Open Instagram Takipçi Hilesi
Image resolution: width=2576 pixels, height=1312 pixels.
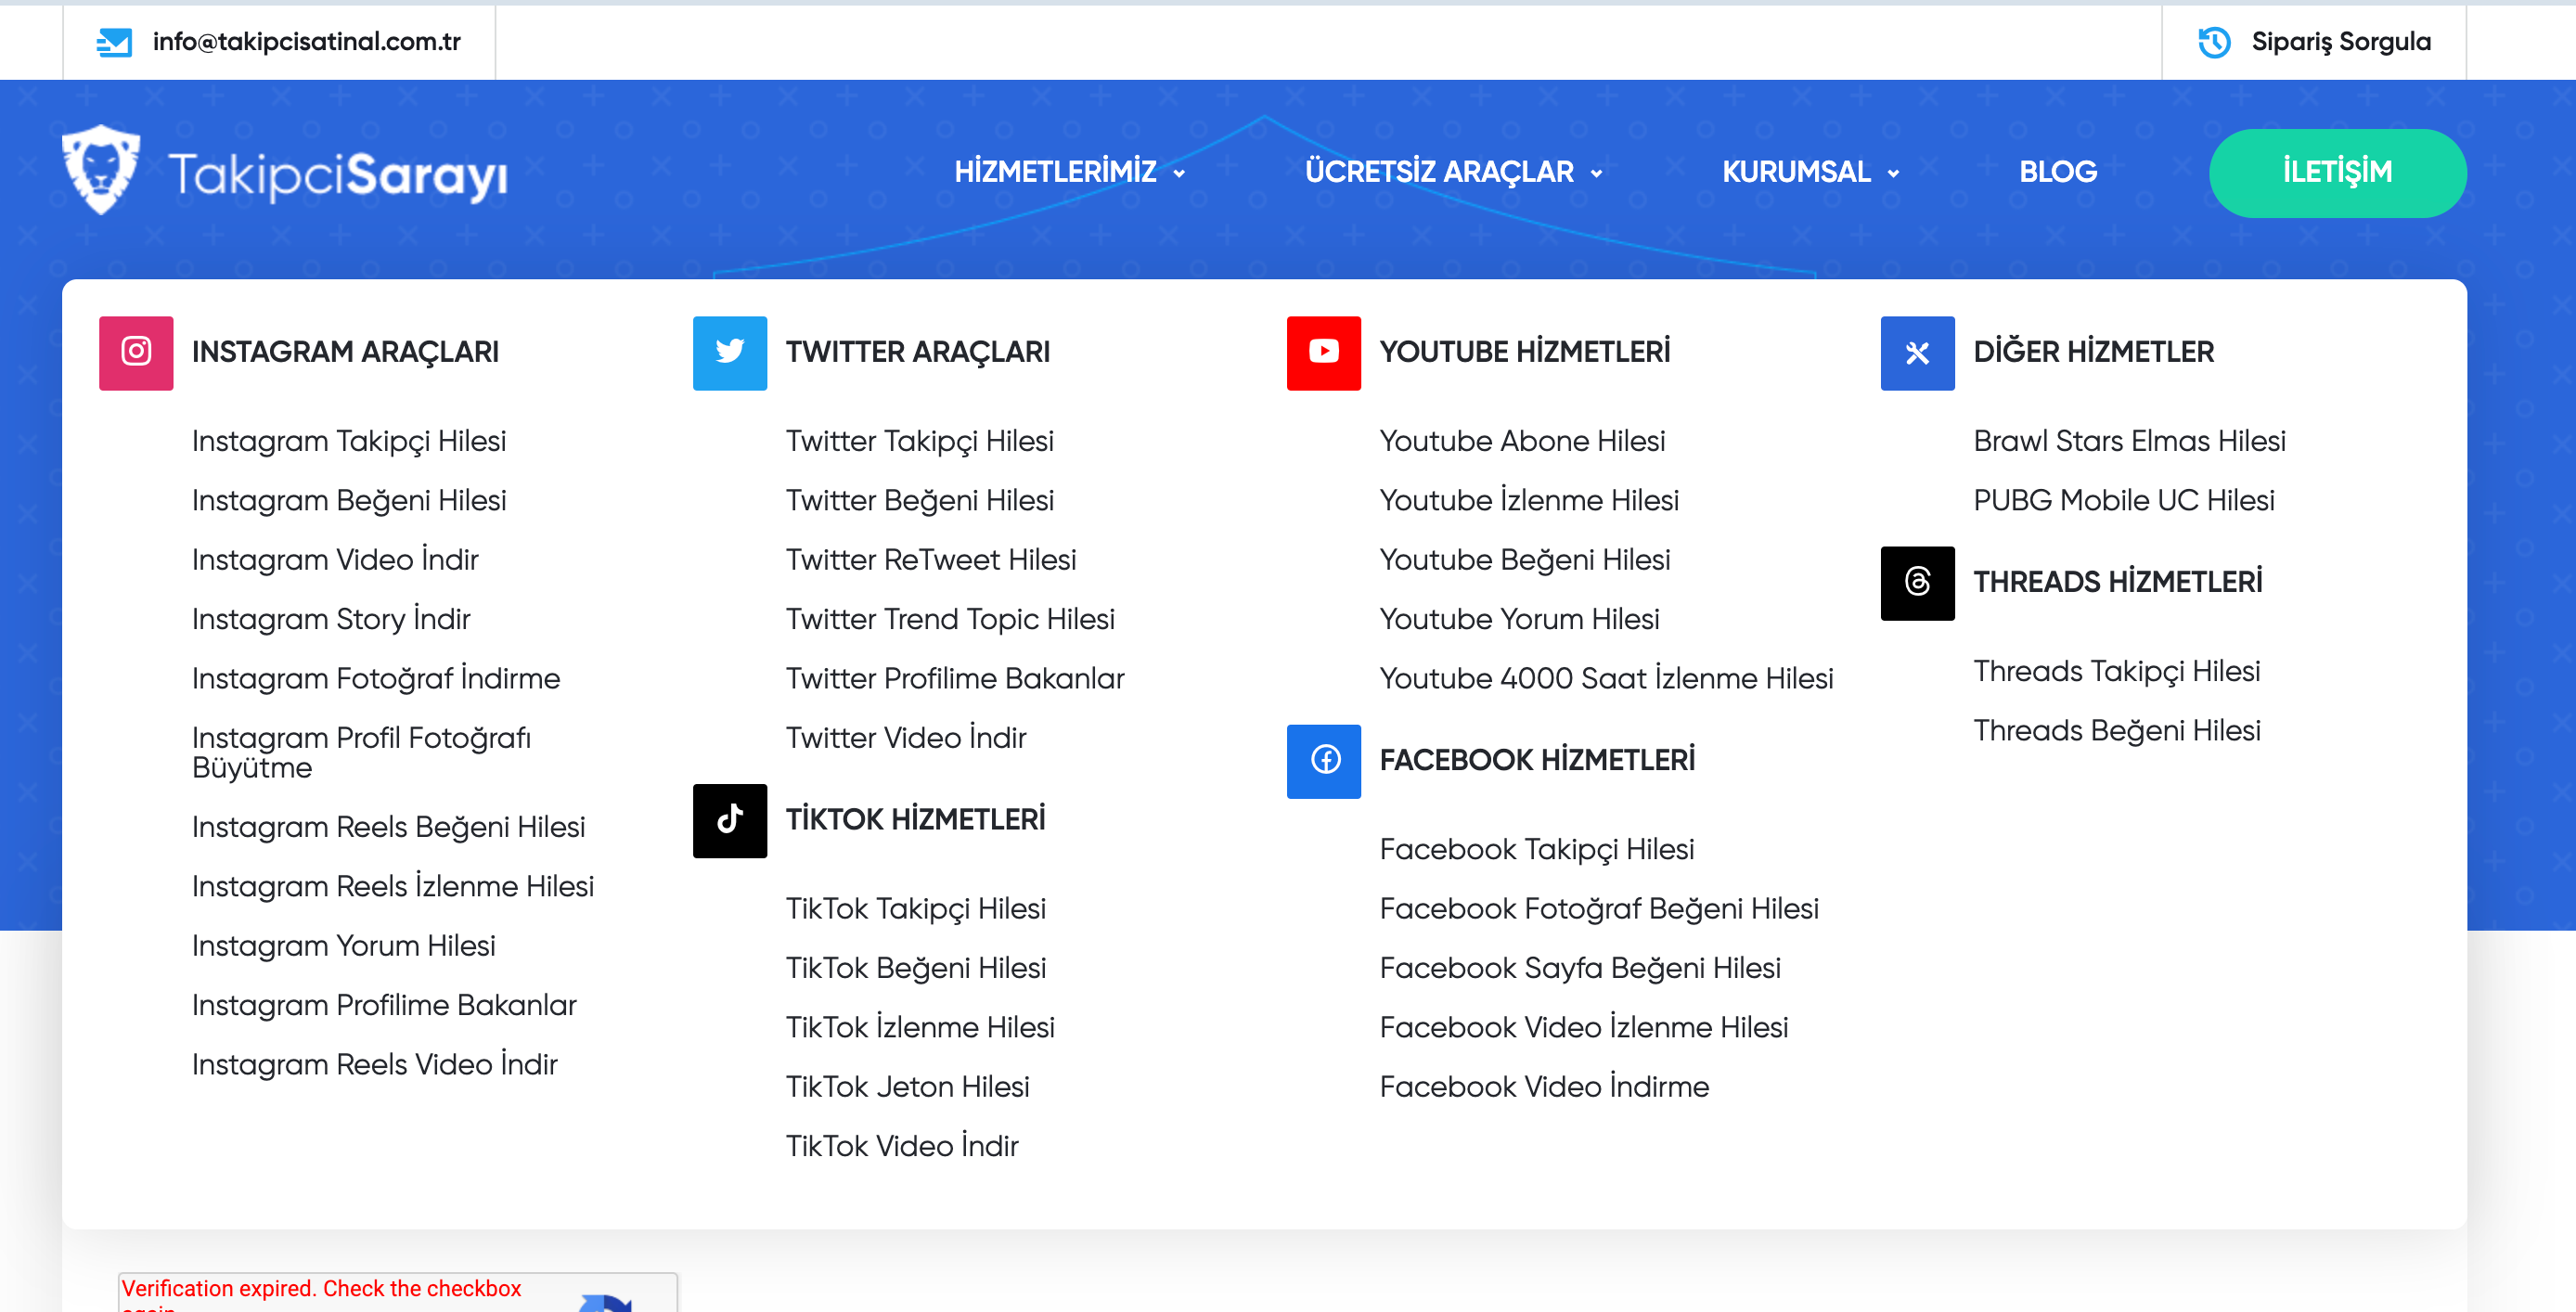(x=349, y=441)
